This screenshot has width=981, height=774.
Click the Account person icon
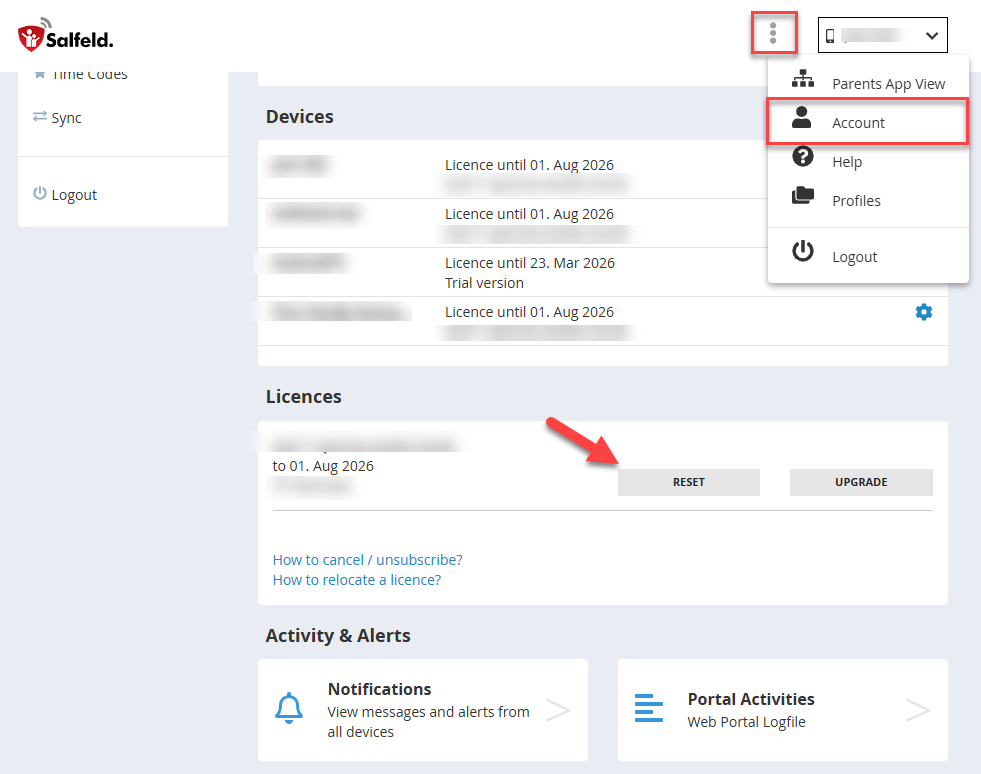tap(802, 119)
